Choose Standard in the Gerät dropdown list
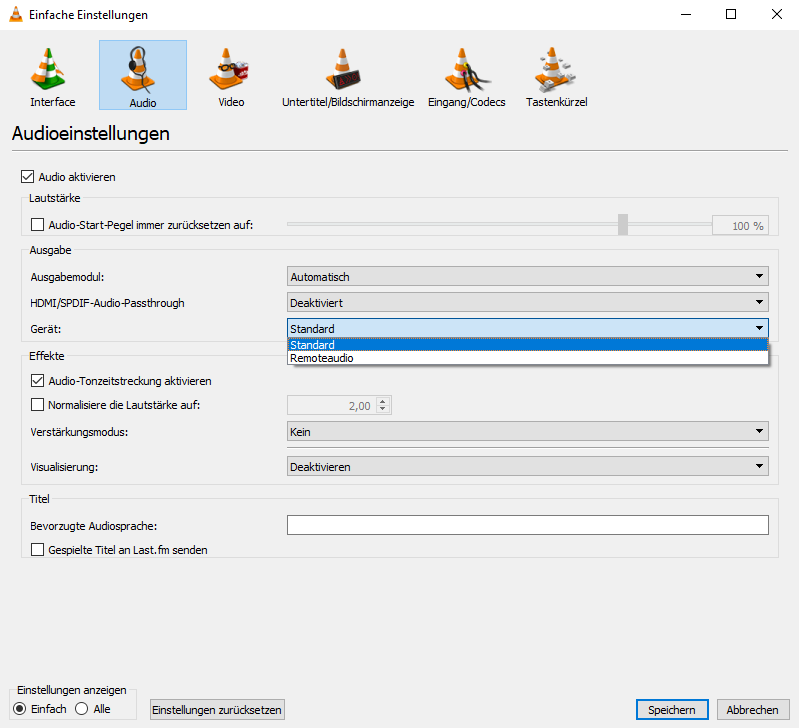This screenshot has height=728, width=799. 313,345
